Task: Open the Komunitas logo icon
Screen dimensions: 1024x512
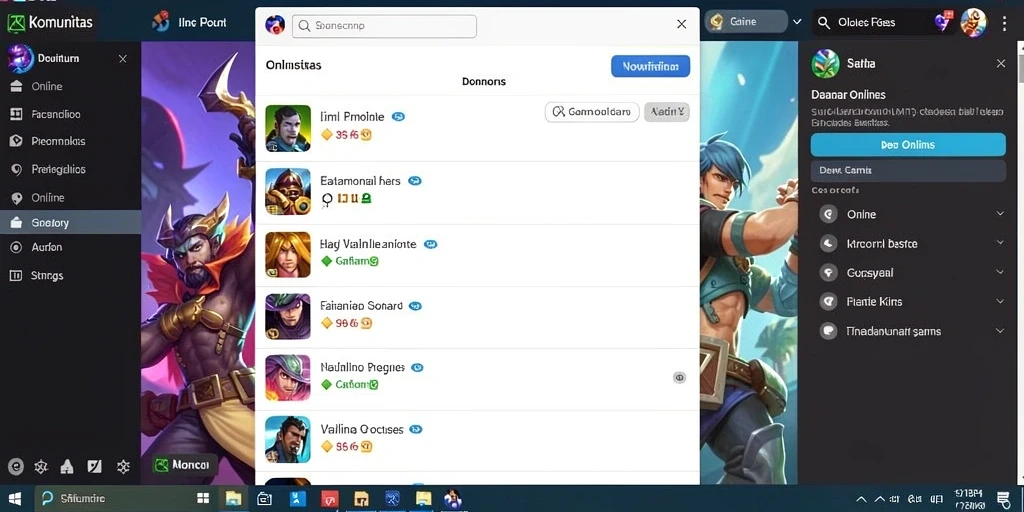Action: (x=15, y=23)
